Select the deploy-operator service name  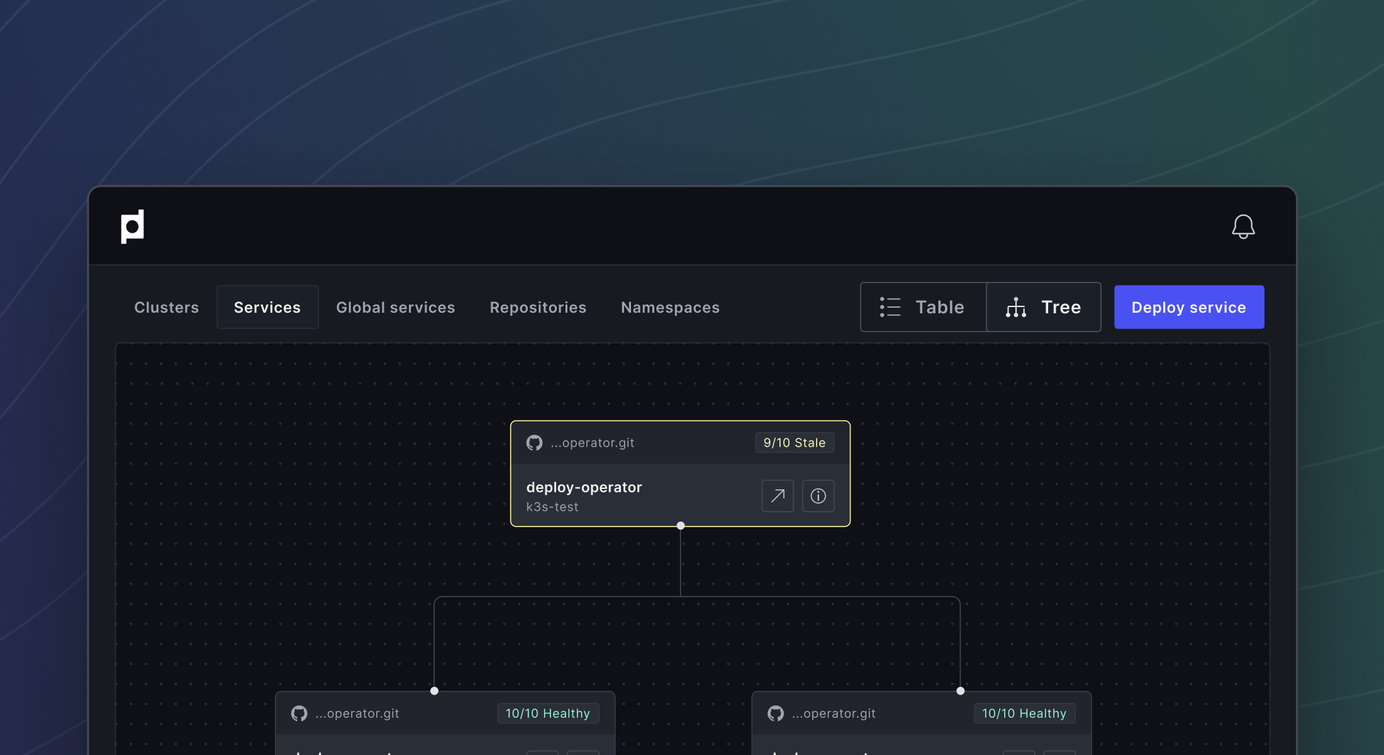pos(584,487)
